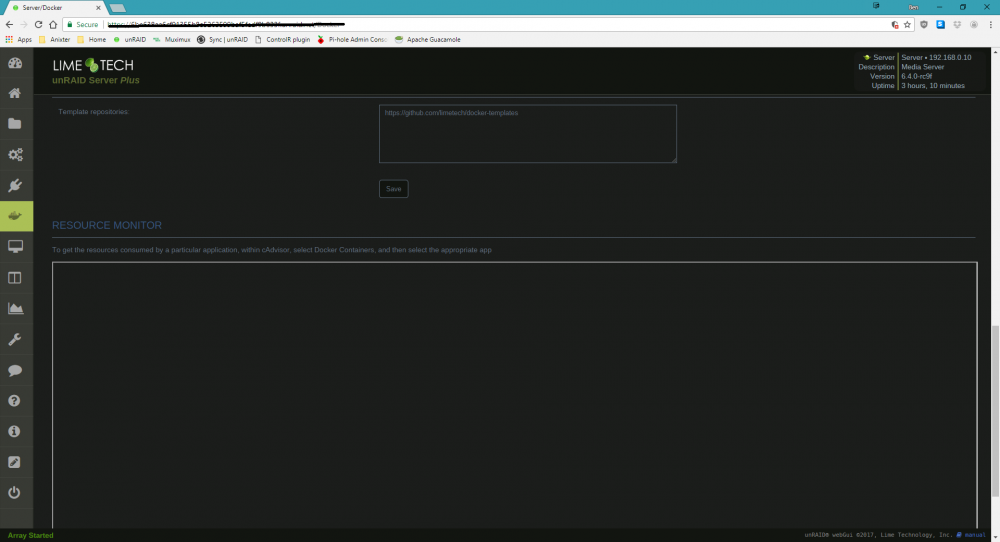Open the Sync | unRAID bookmark

(x=222, y=40)
